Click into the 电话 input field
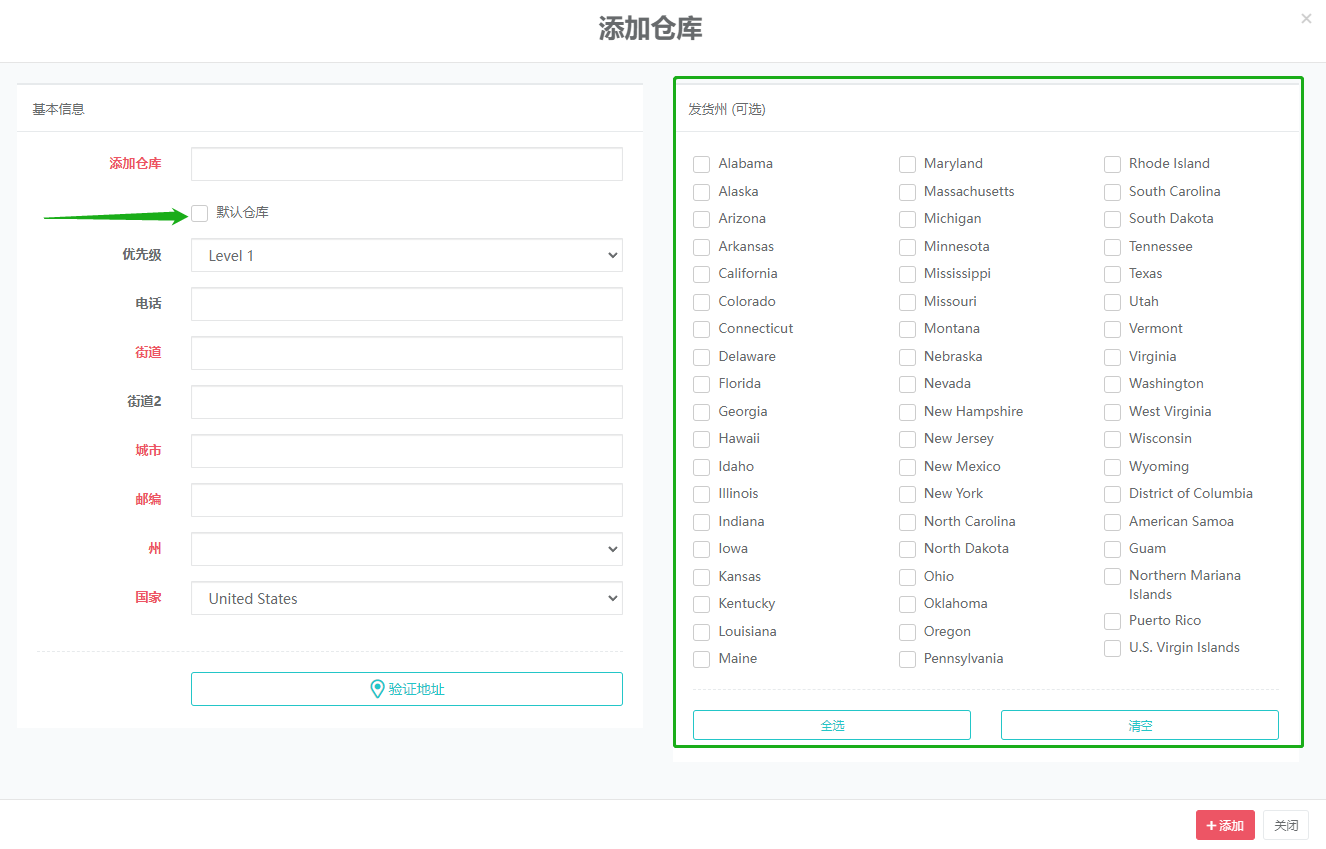The height and width of the screenshot is (849, 1326). pyautogui.click(x=407, y=304)
